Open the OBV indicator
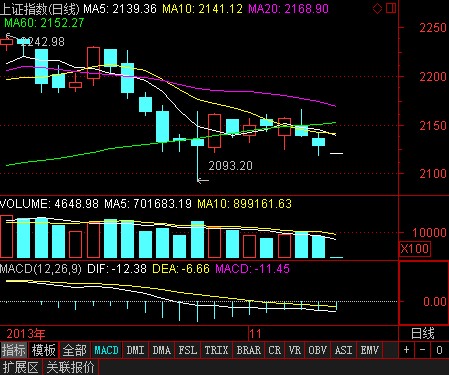The height and width of the screenshot is (375, 449). pos(317,350)
